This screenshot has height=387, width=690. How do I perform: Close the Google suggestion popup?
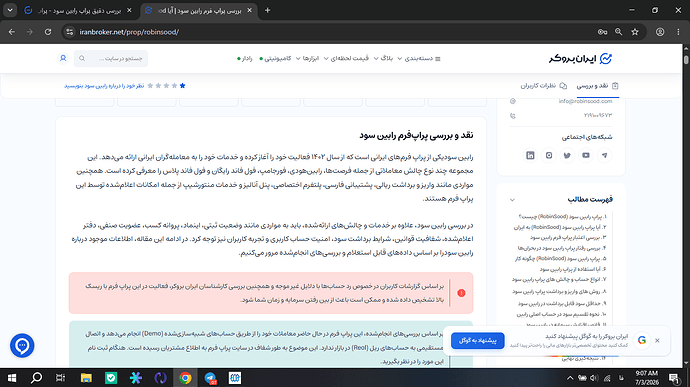coord(657,340)
